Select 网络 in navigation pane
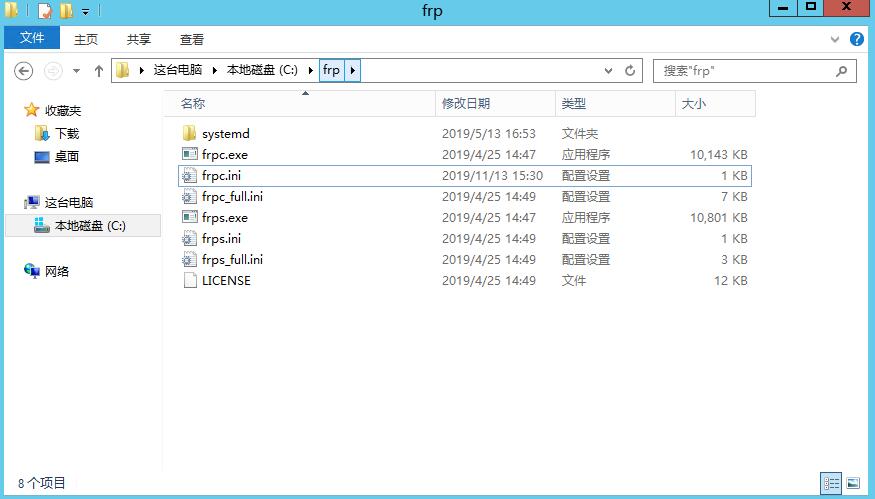 tap(57, 271)
